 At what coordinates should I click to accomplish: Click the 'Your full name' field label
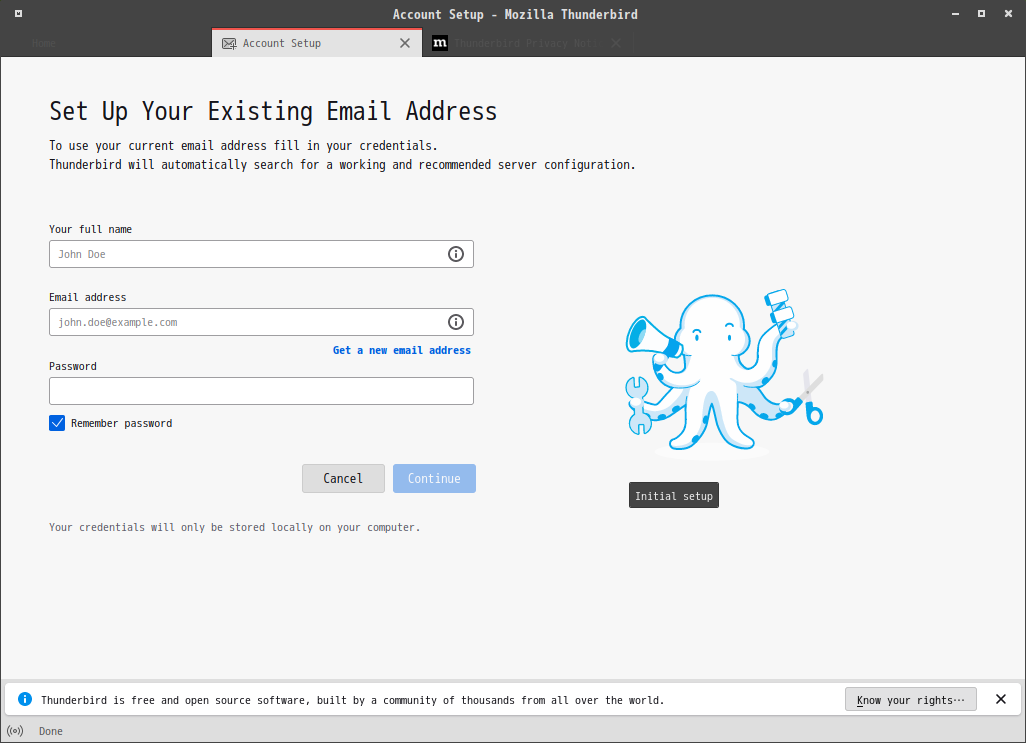tap(90, 229)
